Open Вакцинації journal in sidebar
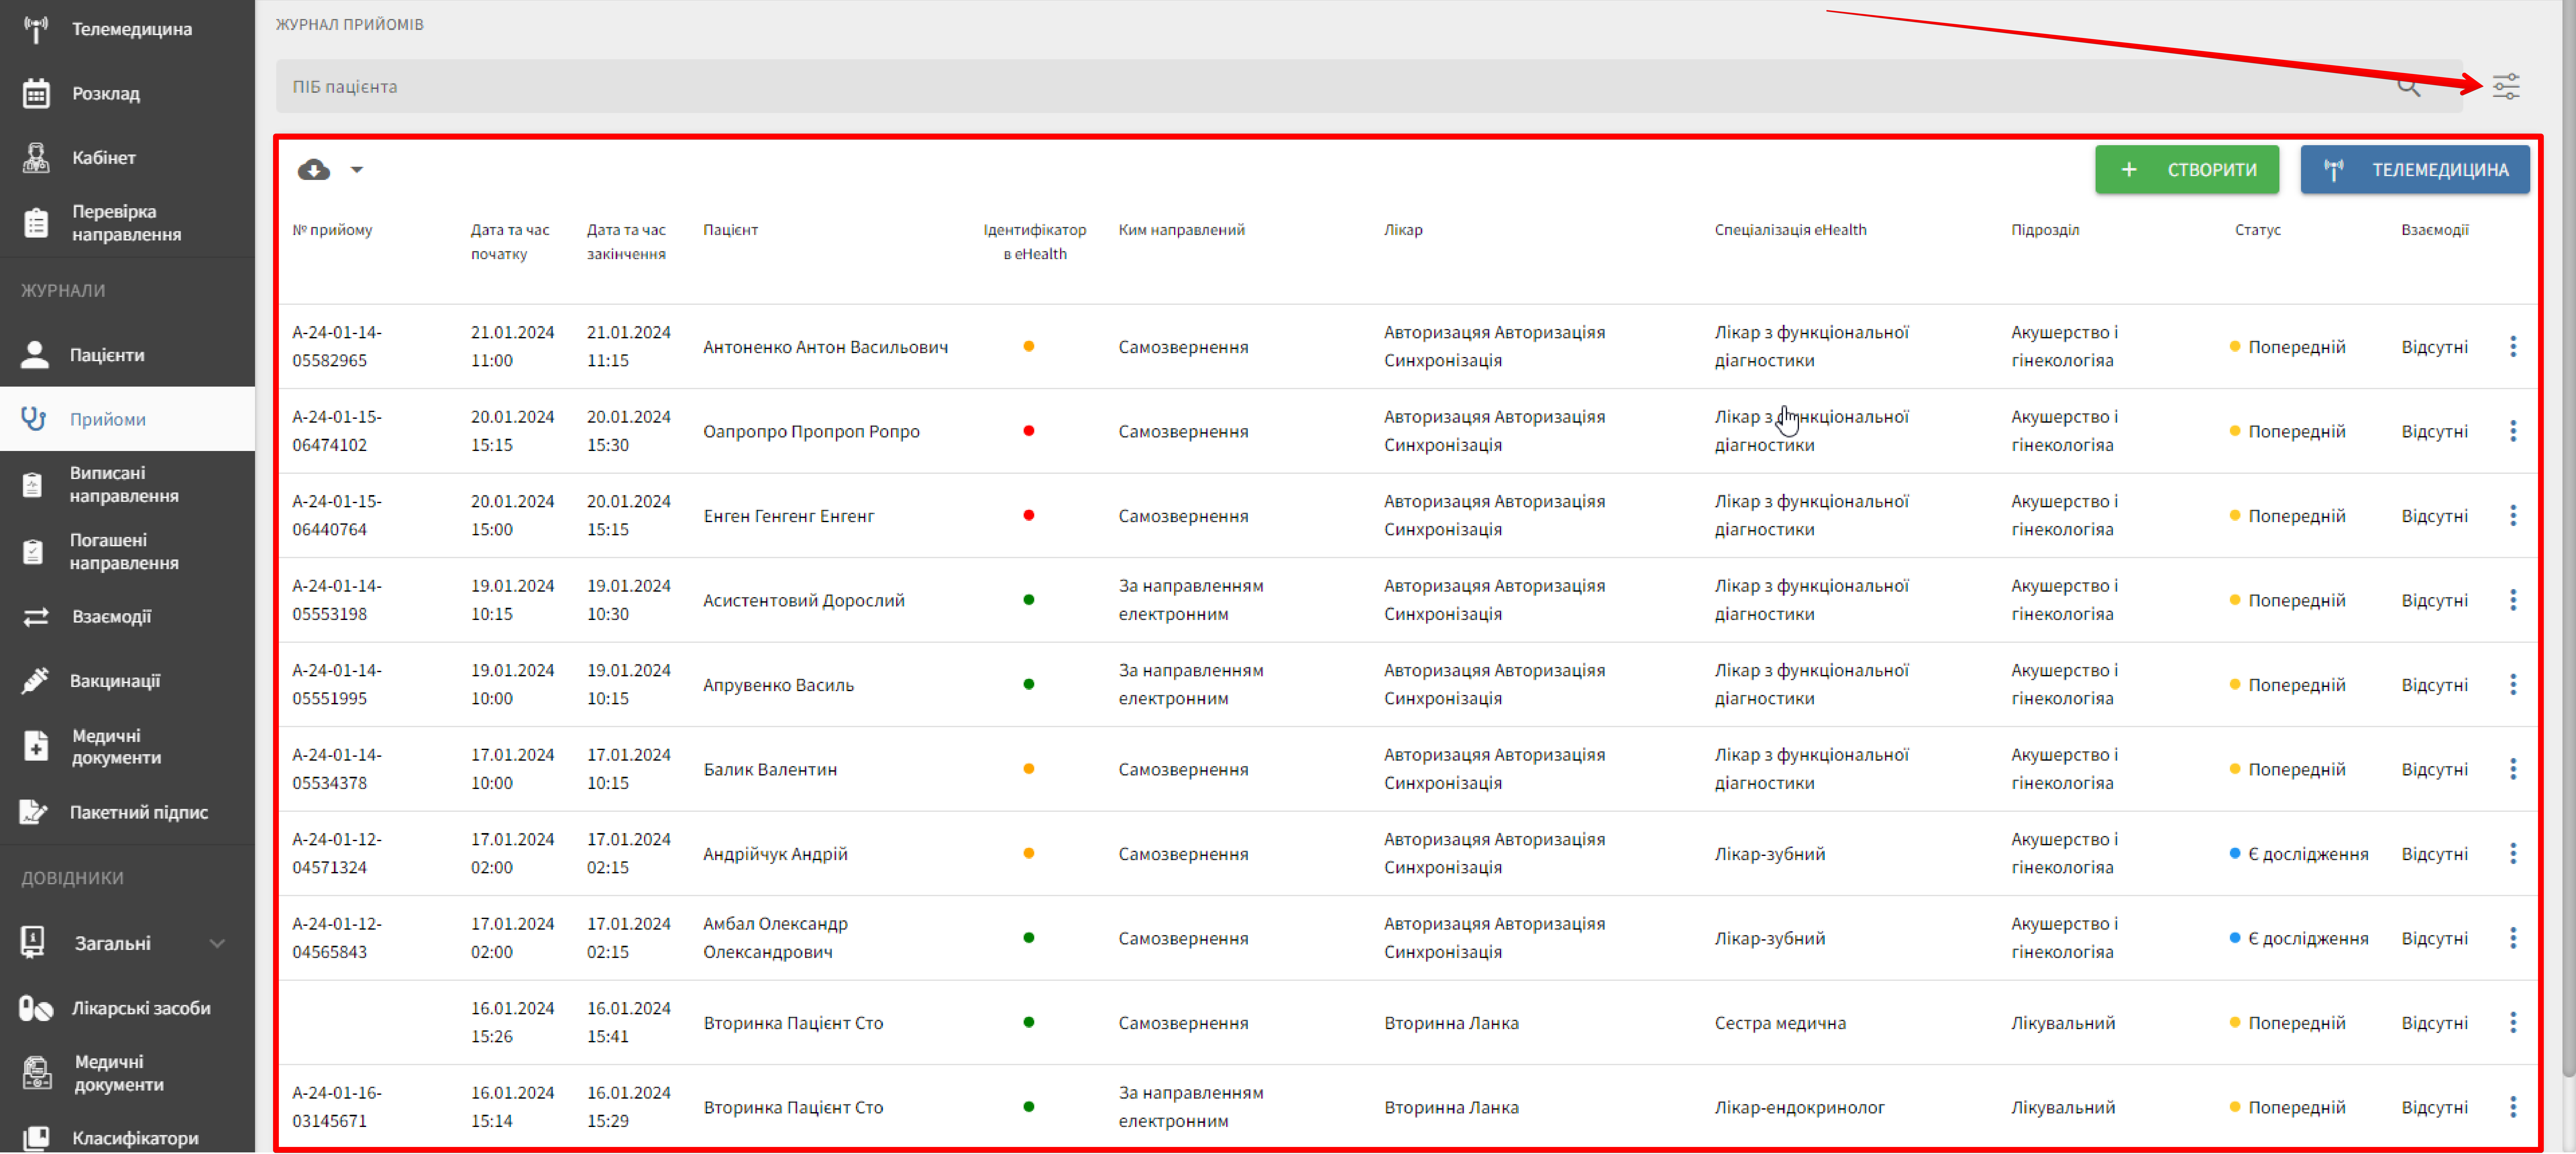 pyautogui.click(x=127, y=681)
